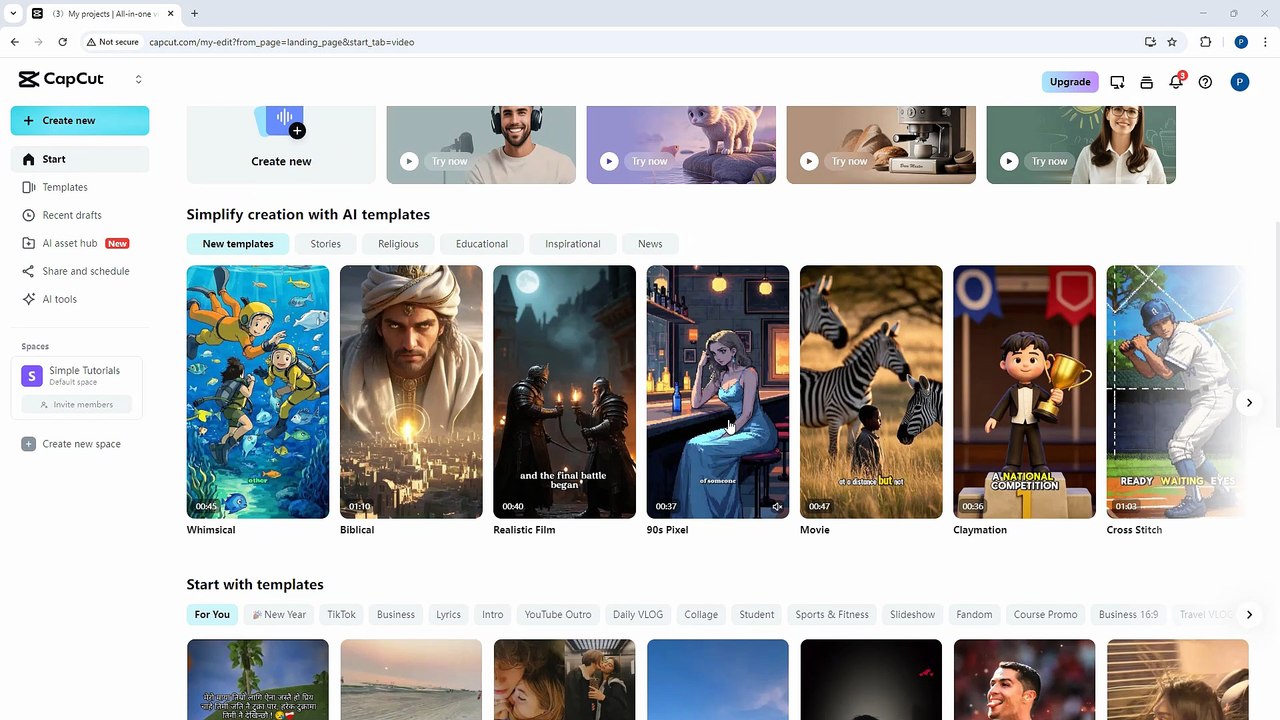Switch to the Educational tab
The width and height of the screenshot is (1280, 720).
point(482,244)
